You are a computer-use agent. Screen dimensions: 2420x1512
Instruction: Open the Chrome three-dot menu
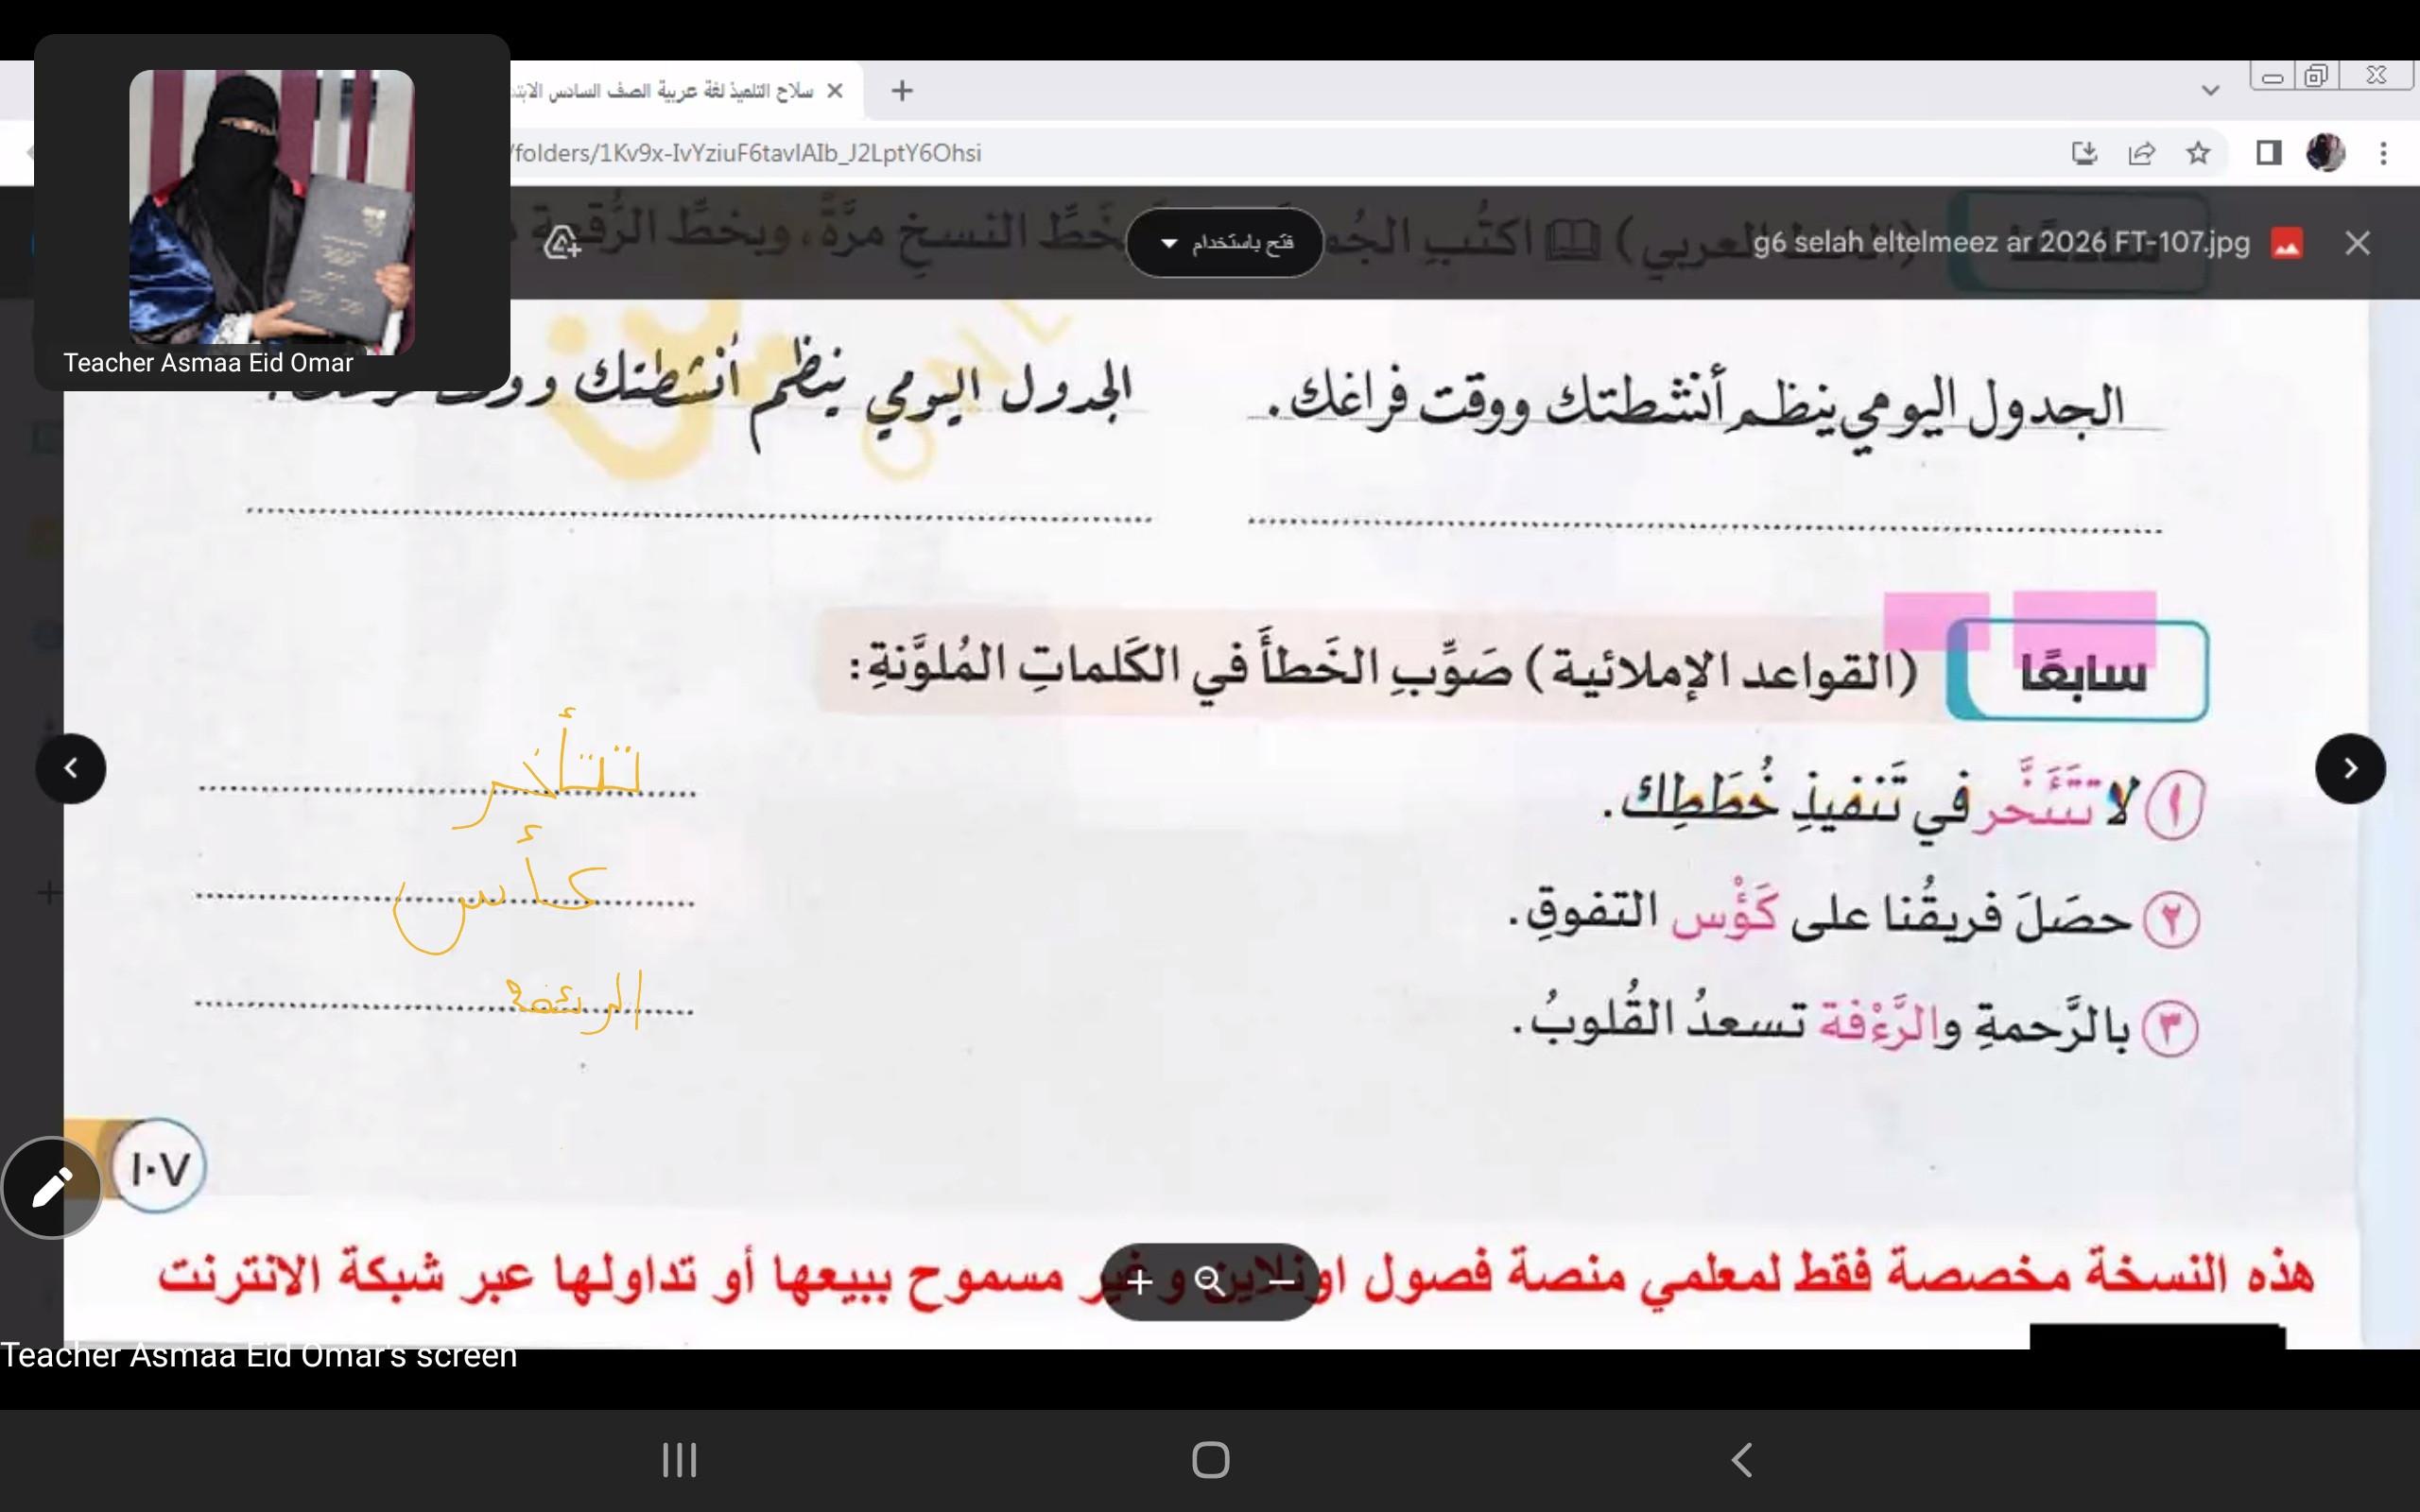(2384, 153)
